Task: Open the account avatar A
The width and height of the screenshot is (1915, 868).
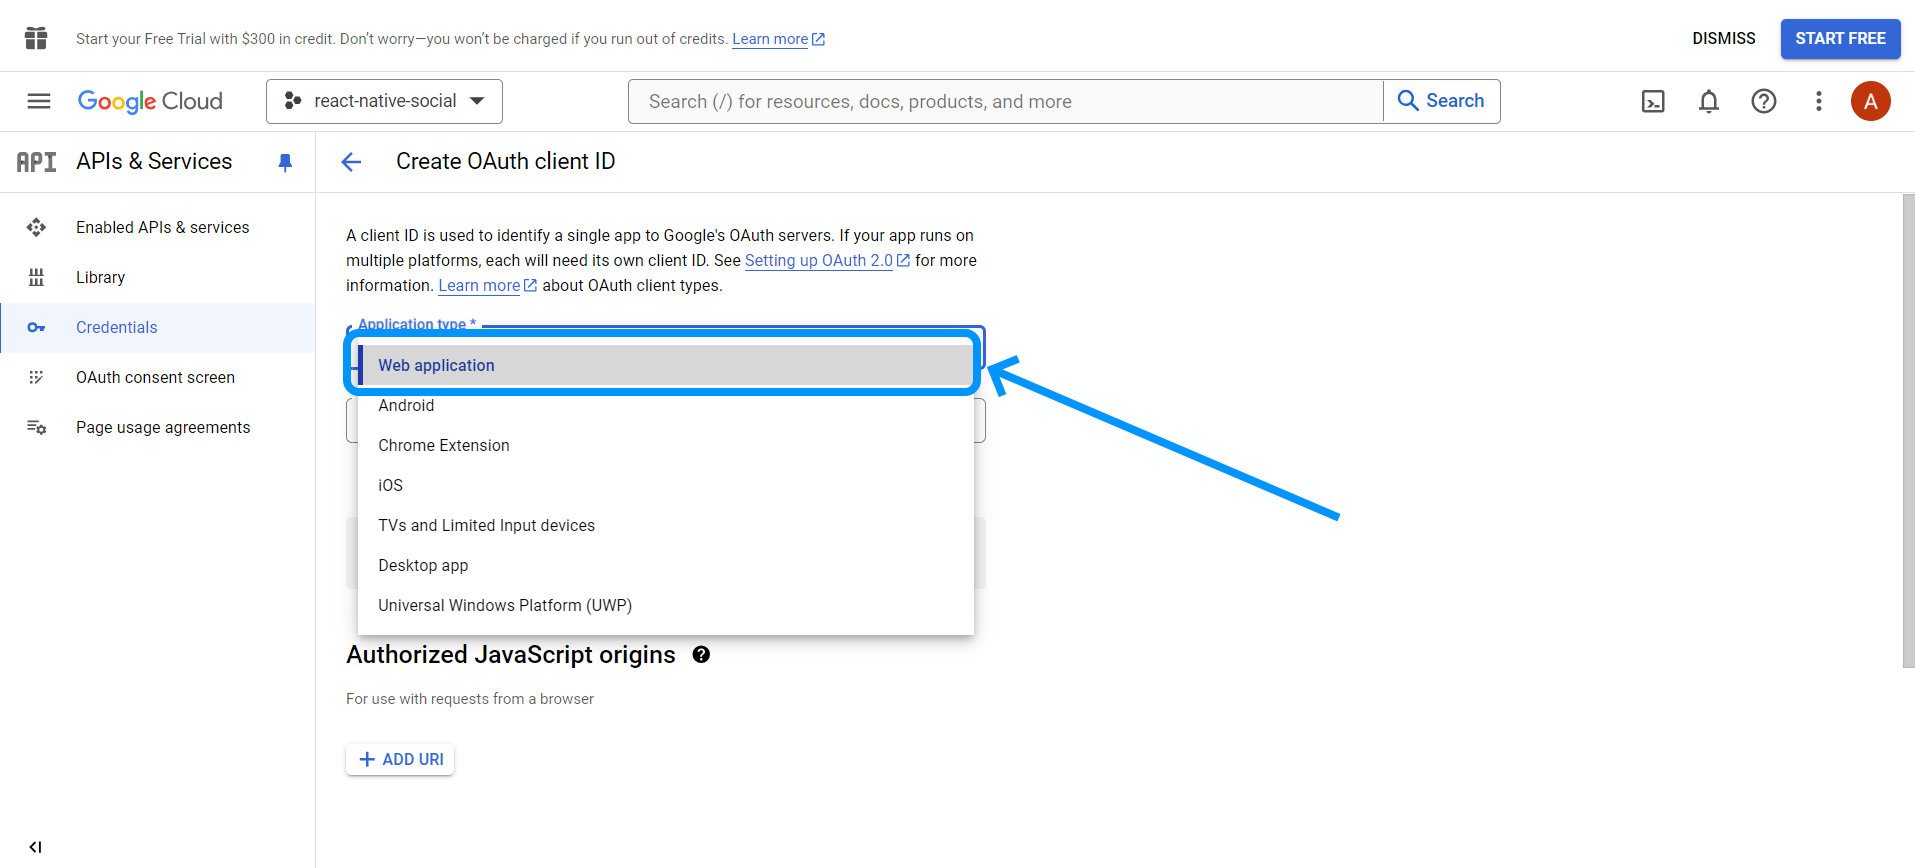Action: 1870,101
